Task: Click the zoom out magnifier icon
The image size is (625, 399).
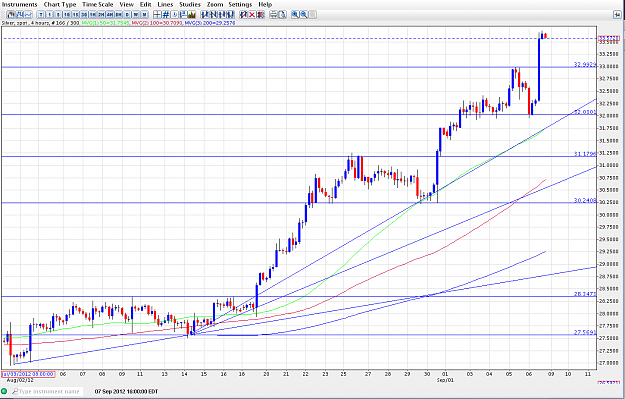Action: tap(304, 15)
